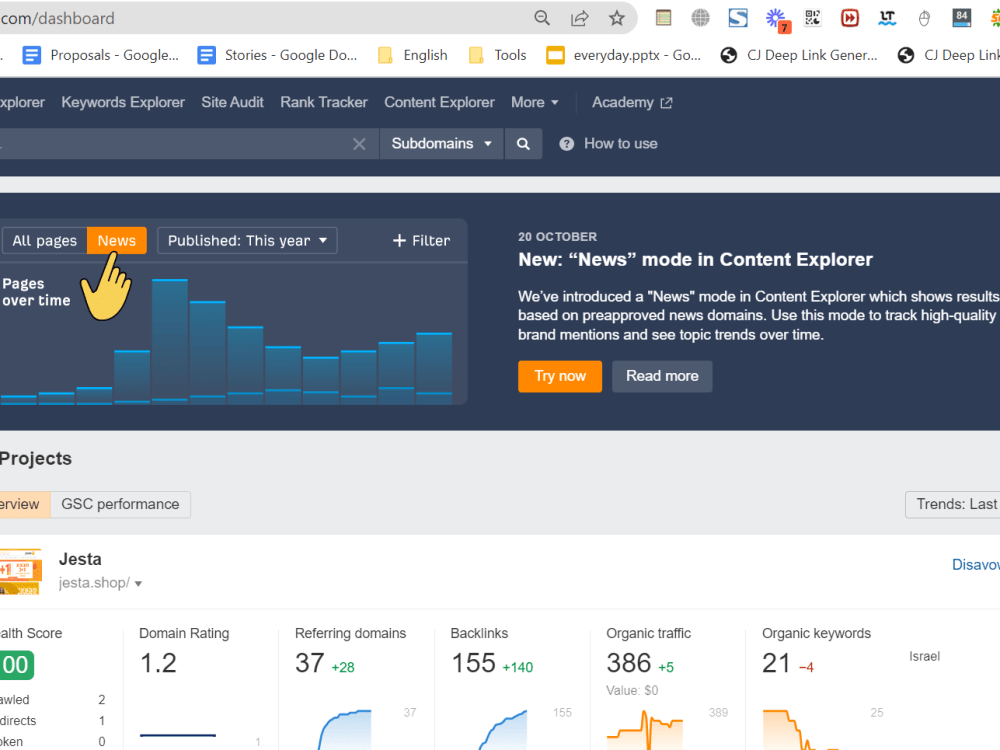Click the share page icon in address bar
This screenshot has width=1000, height=750.
point(579,18)
